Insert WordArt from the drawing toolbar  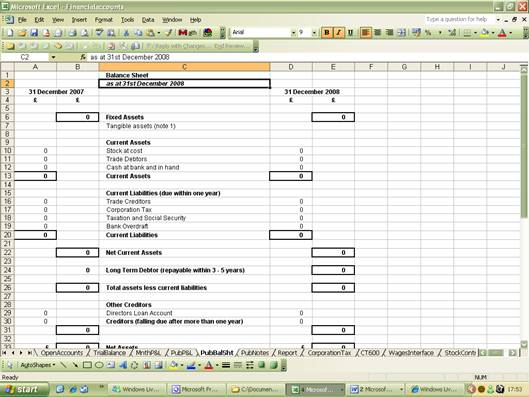click(x=123, y=365)
